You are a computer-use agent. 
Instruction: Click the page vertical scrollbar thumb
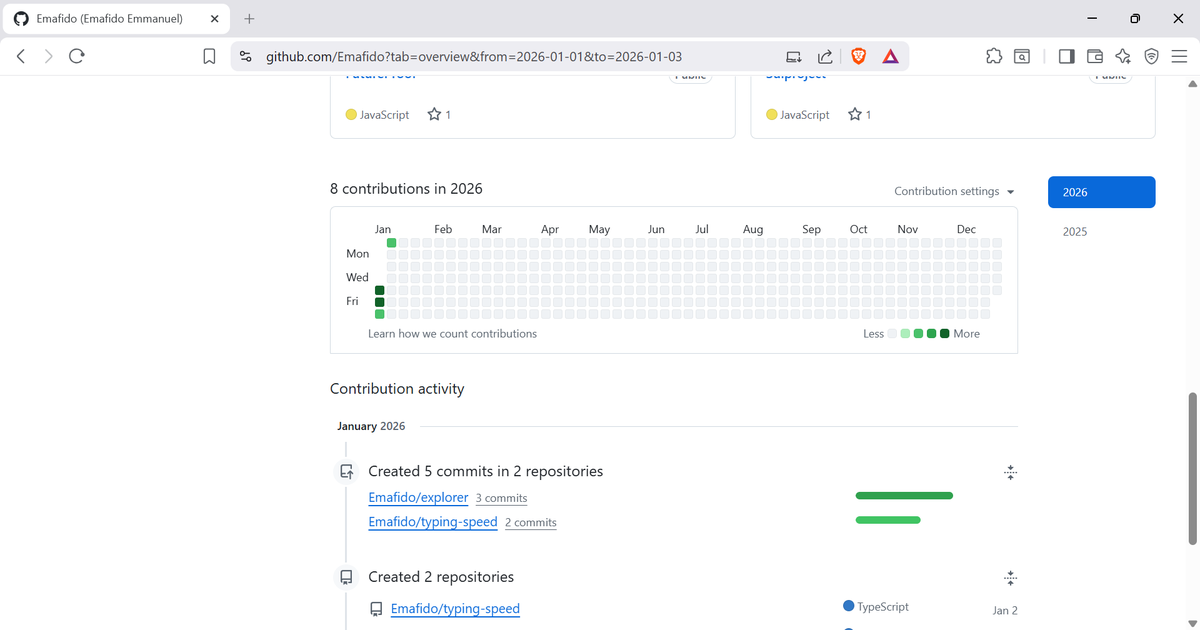pos(1191,468)
